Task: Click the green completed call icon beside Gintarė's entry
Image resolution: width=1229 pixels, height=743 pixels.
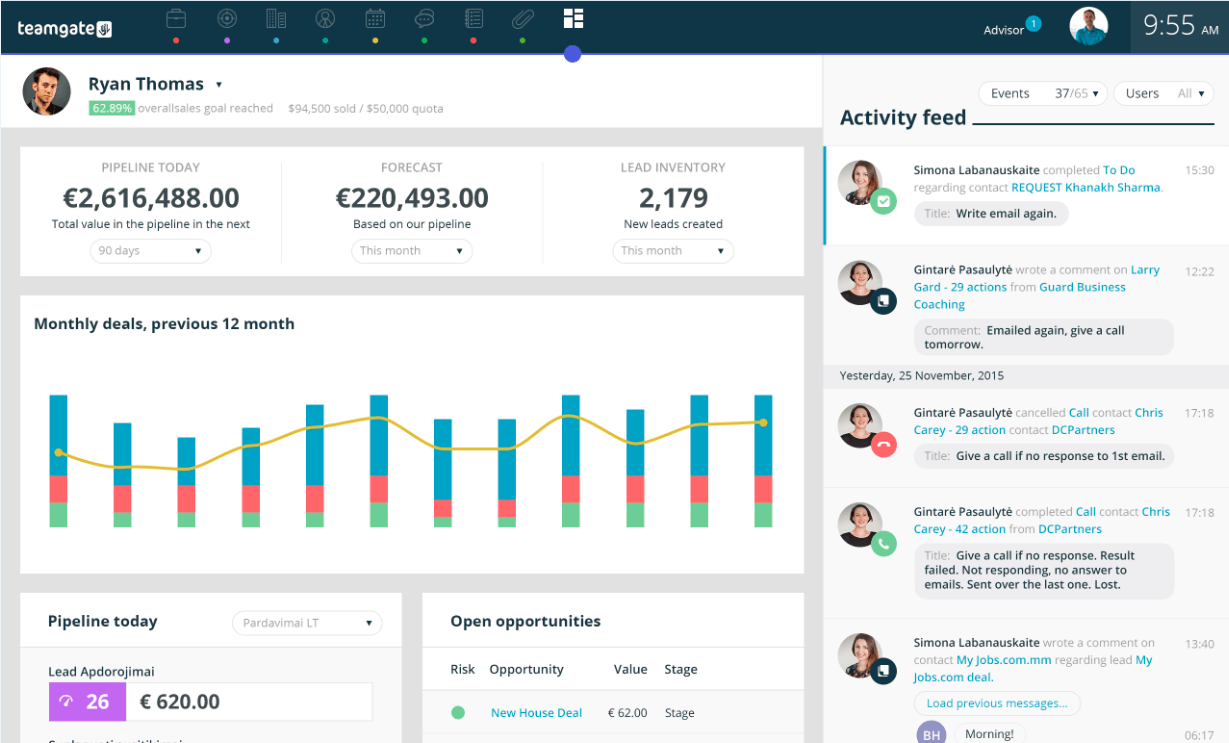Action: coord(884,544)
